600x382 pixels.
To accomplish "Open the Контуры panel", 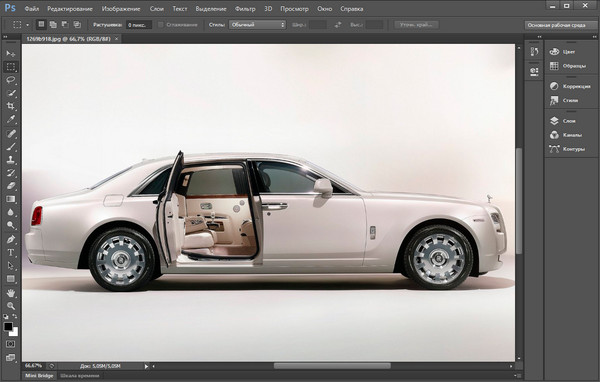I will 567,149.
